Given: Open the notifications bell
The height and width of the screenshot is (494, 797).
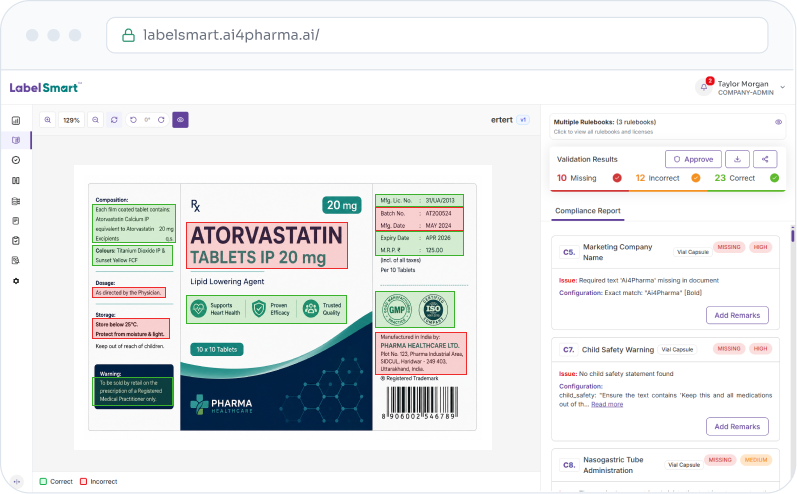Looking at the screenshot, I should click(x=704, y=87).
